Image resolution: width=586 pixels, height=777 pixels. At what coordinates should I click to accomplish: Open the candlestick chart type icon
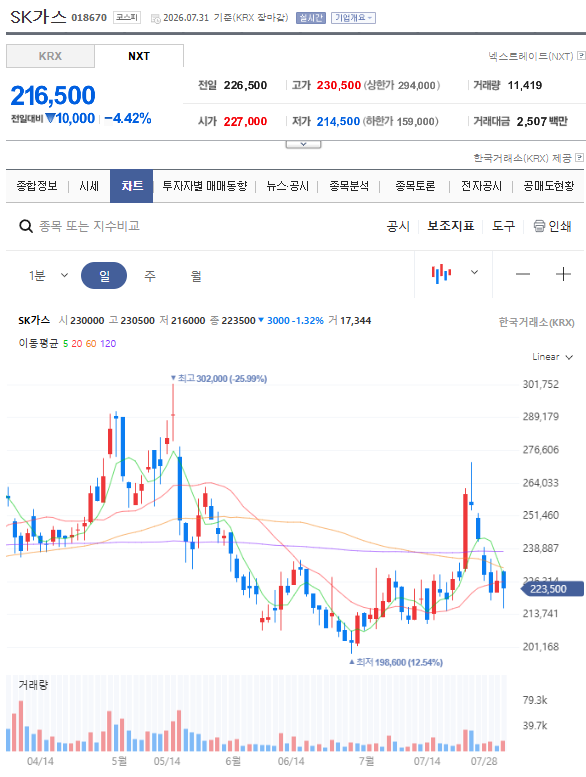coord(441,274)
